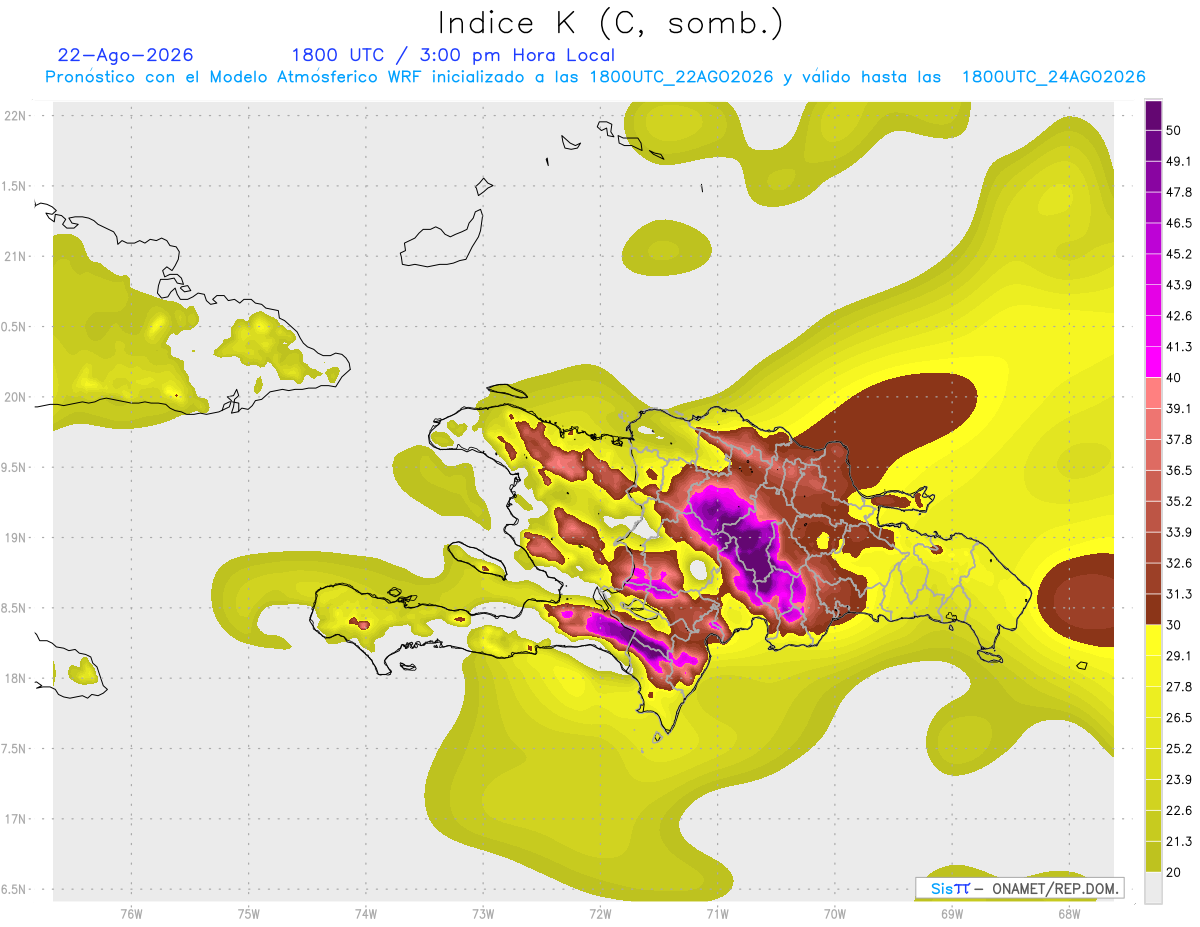Click the '40' color bar label

tap(1174, 378)
